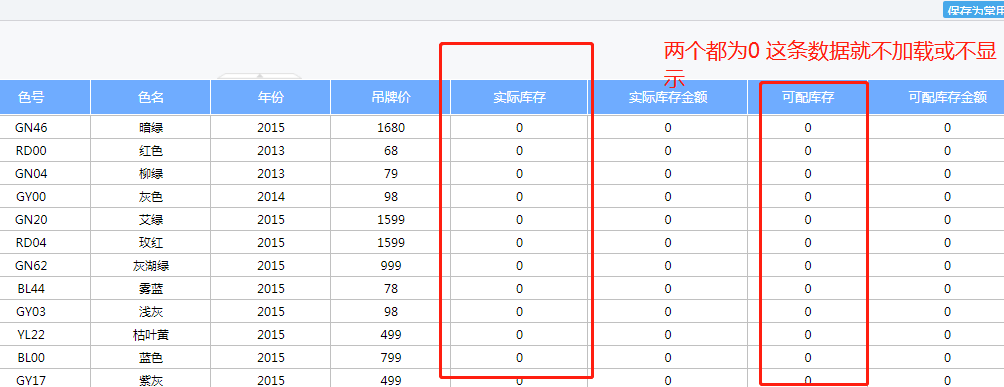Viewport: 1004px width, 387px height.
Task: Click the 柳绿 color name cell
Action: point(151,174)
